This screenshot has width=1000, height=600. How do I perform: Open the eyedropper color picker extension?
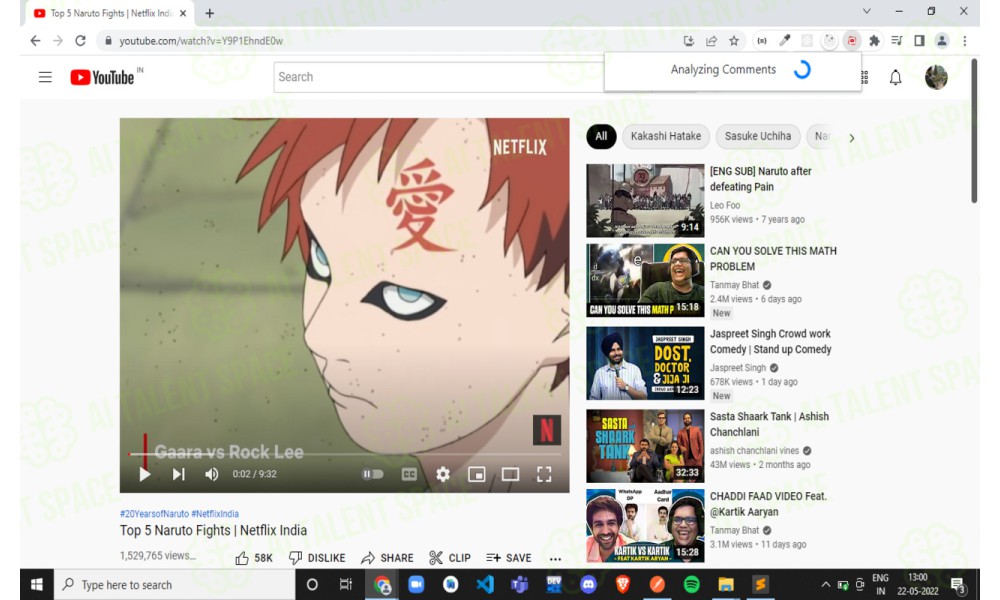784,41
